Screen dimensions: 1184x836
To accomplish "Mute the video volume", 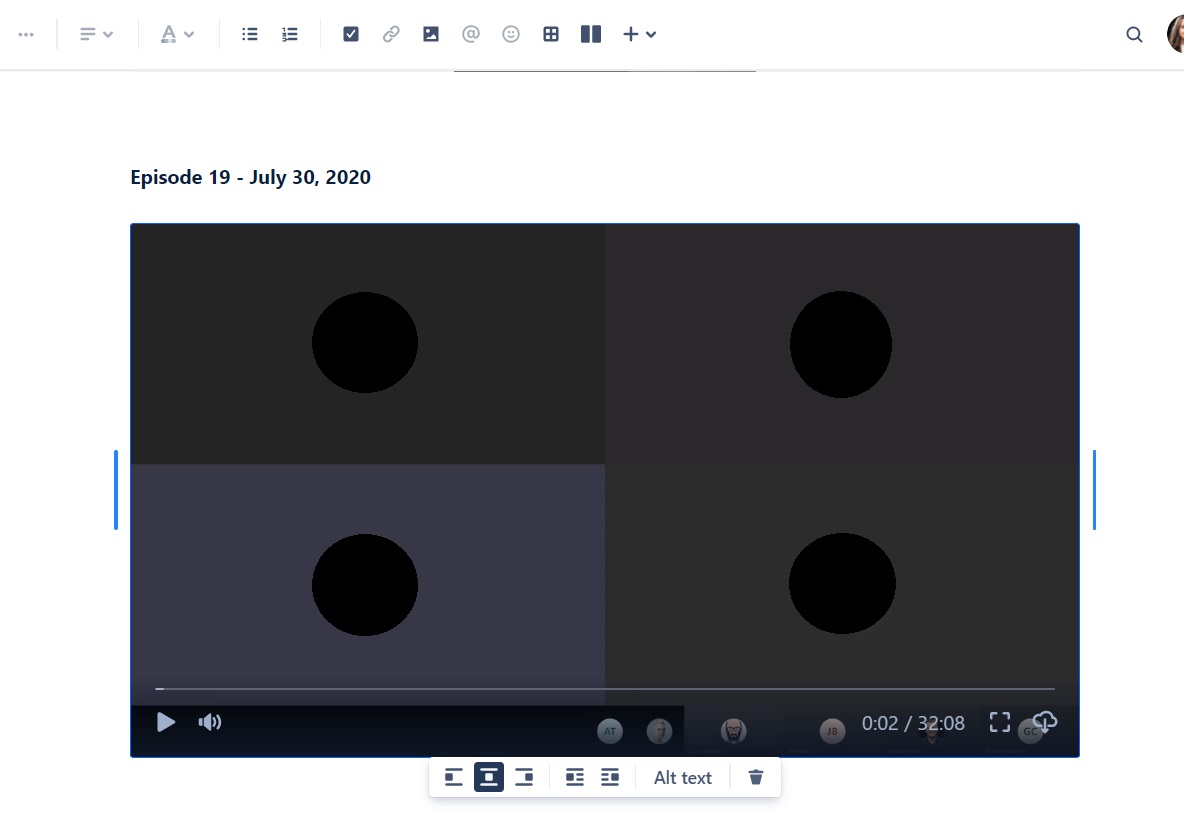I will pos(209,723).
